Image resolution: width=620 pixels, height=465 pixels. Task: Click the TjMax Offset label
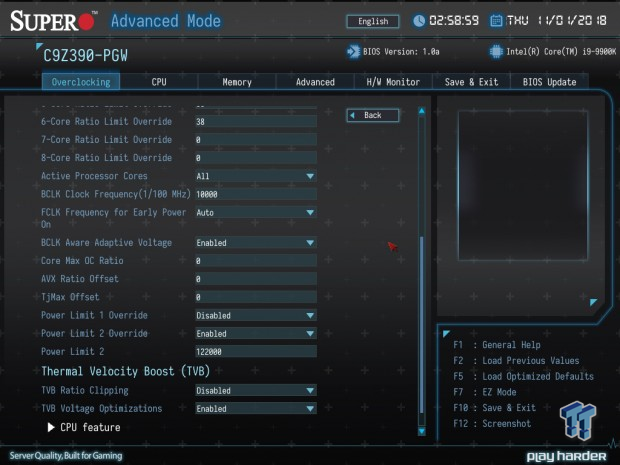70,297
